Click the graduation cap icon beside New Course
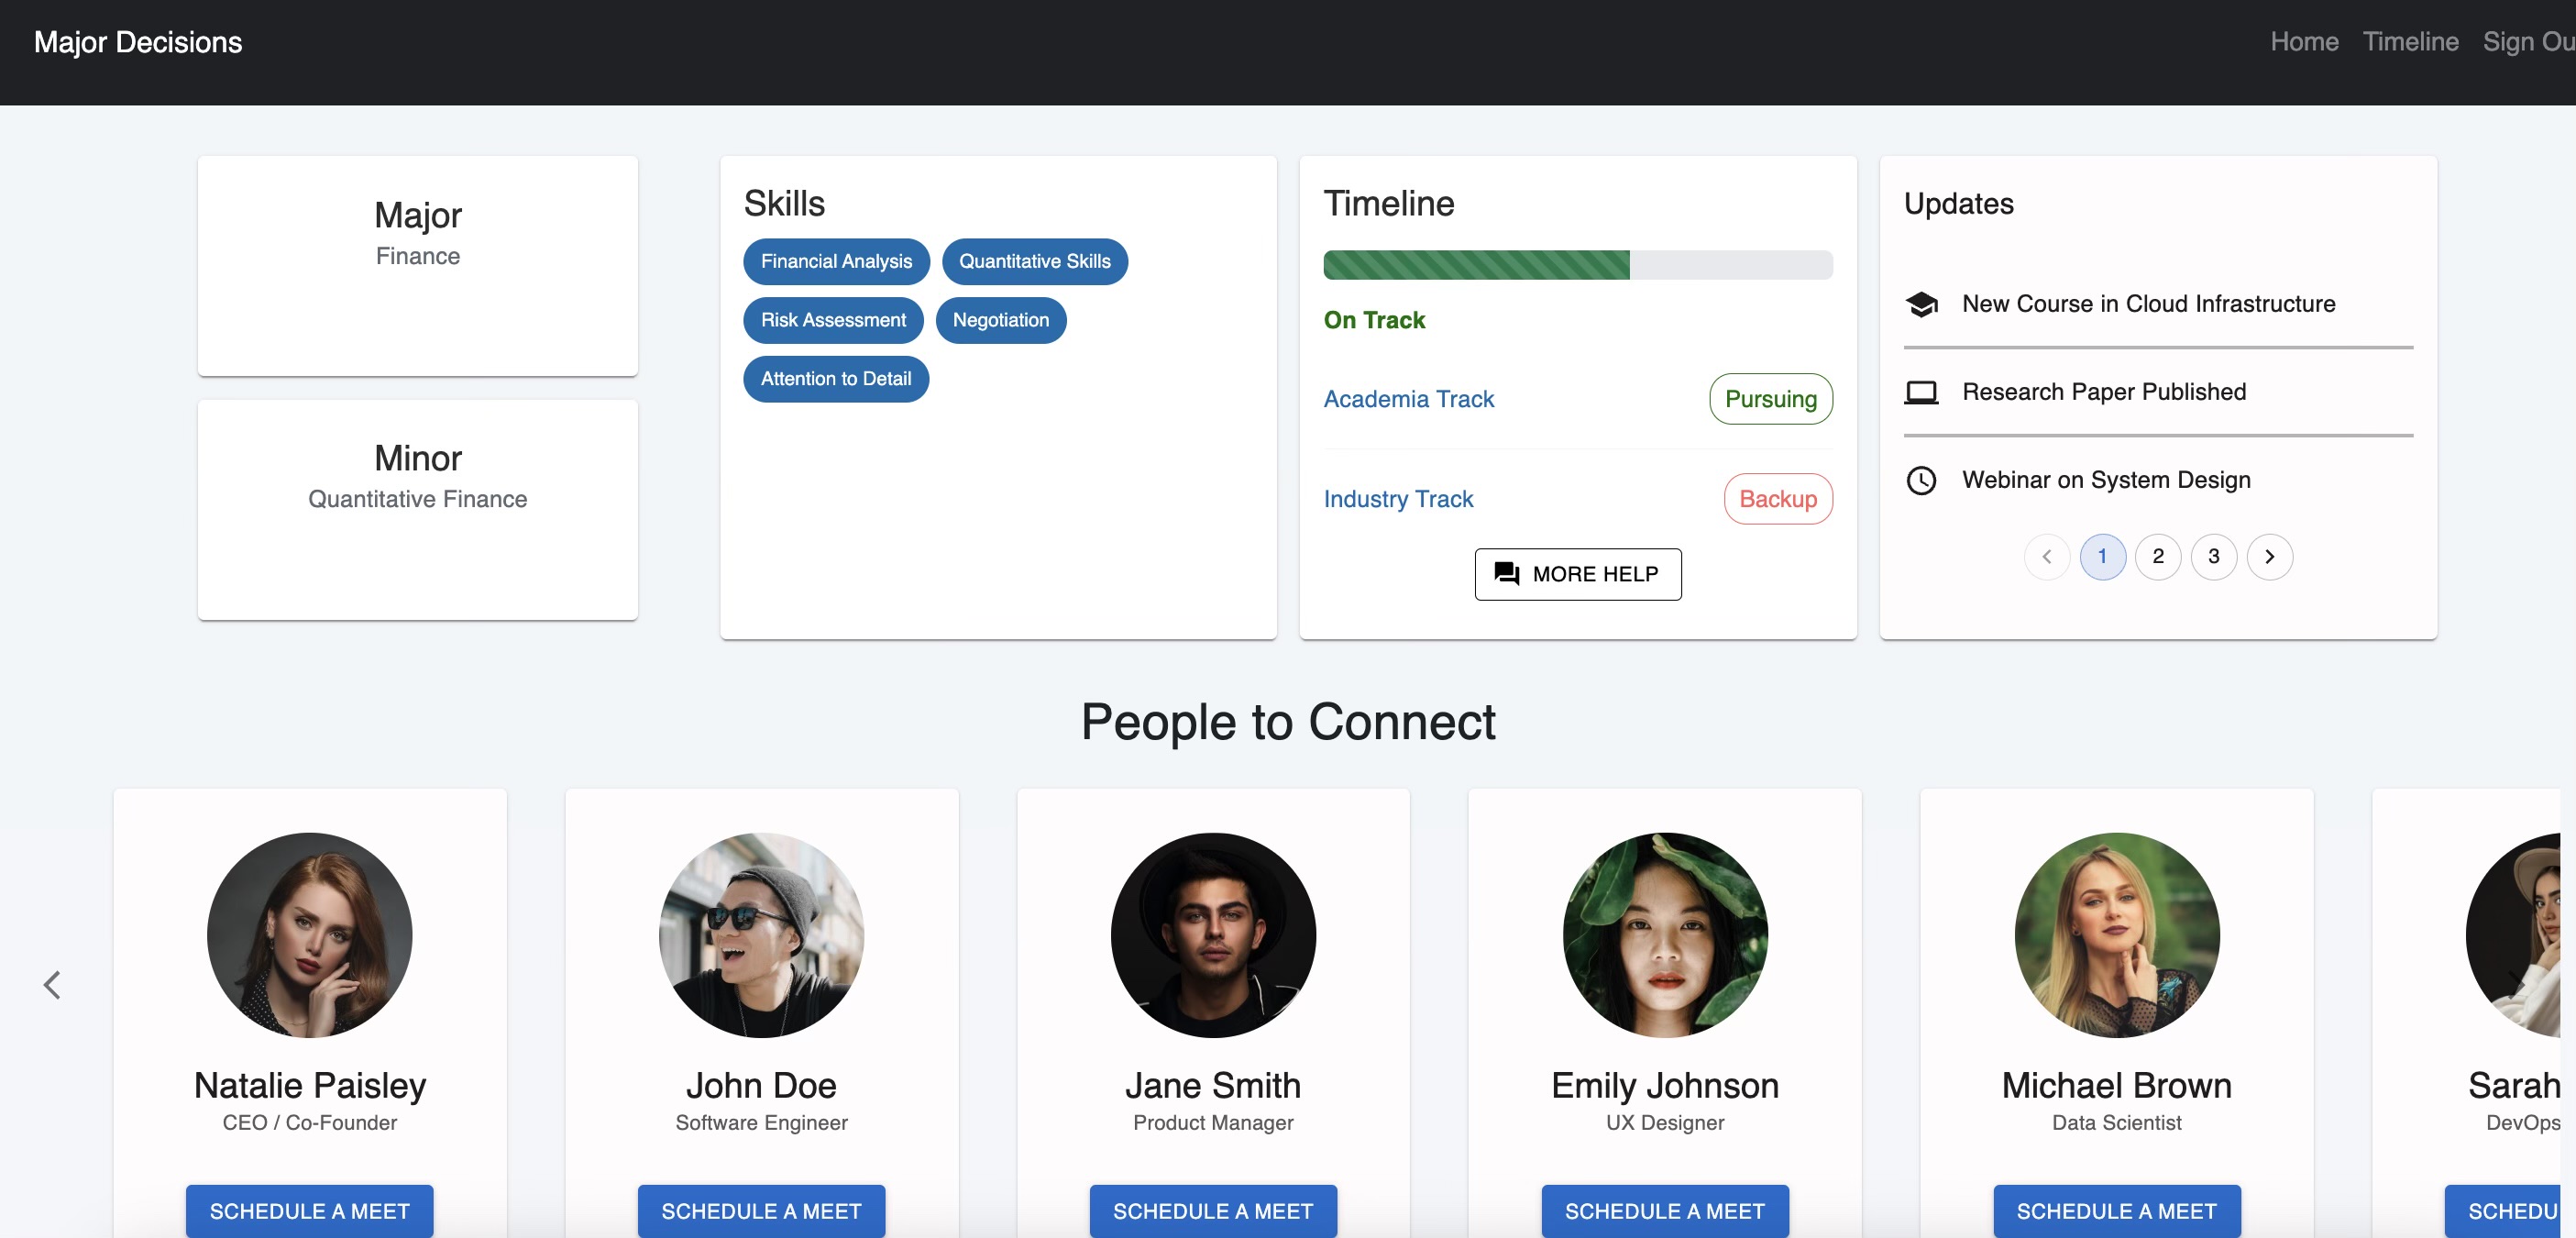The height and width of the screenshot is (1238, 2576). tap(1921, 304)
